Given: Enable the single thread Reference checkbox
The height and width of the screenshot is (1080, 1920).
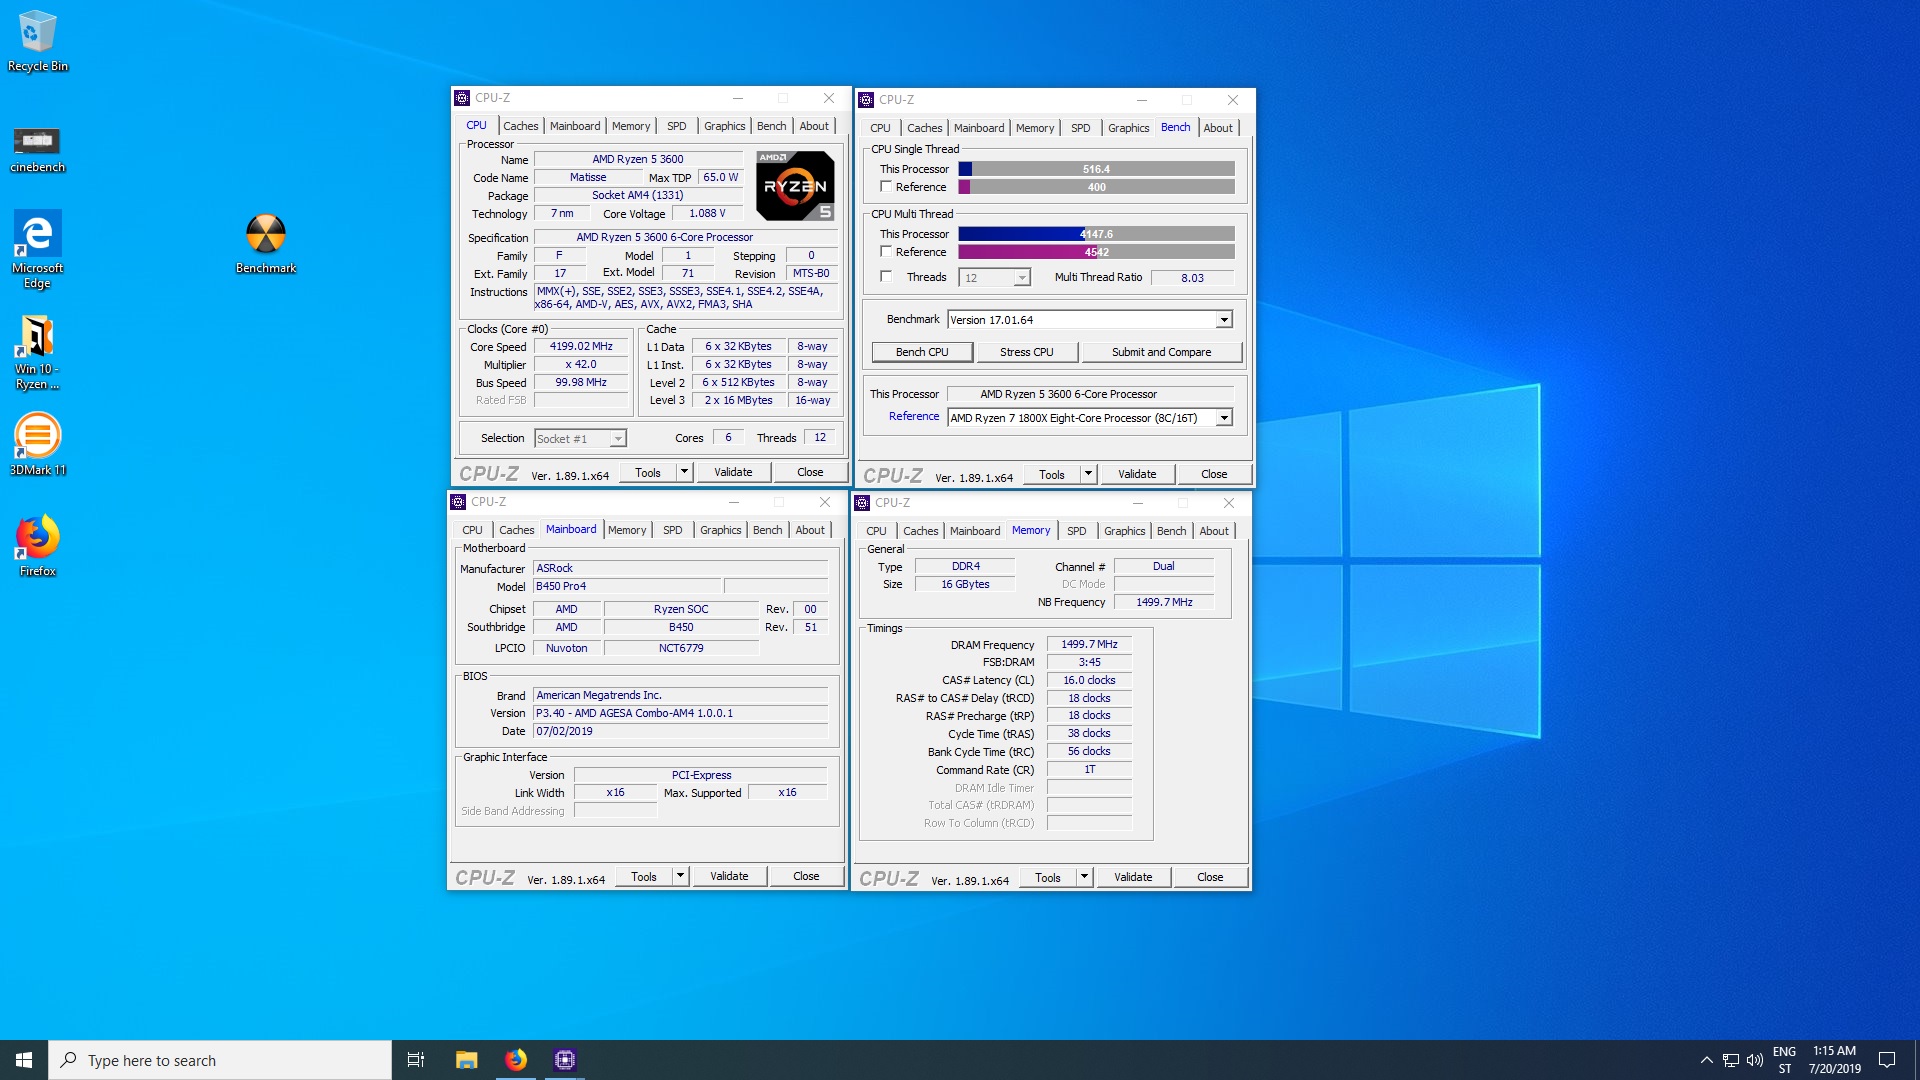Looking at the screenshot, I should point(886,187).
